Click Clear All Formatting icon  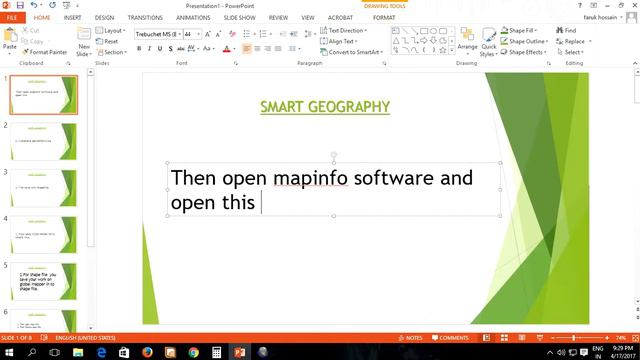click(232, 34)
